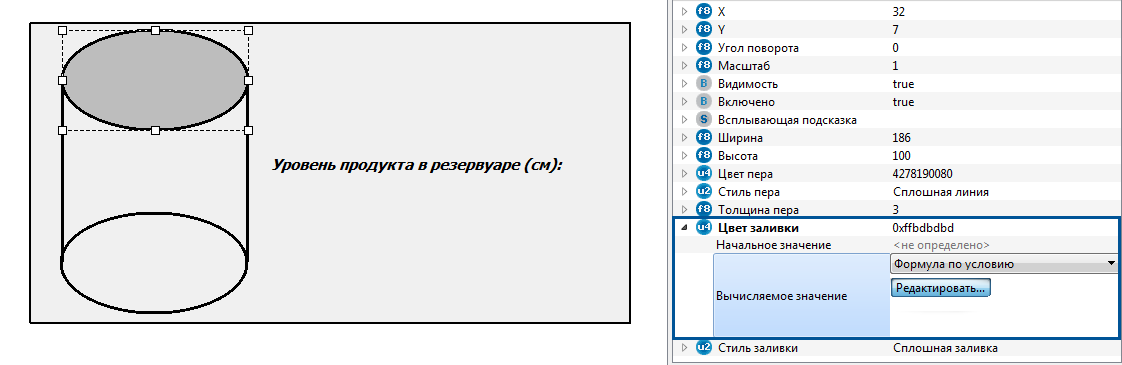Click the u4 icon of Цвет пера

click(x=704, y=174)
